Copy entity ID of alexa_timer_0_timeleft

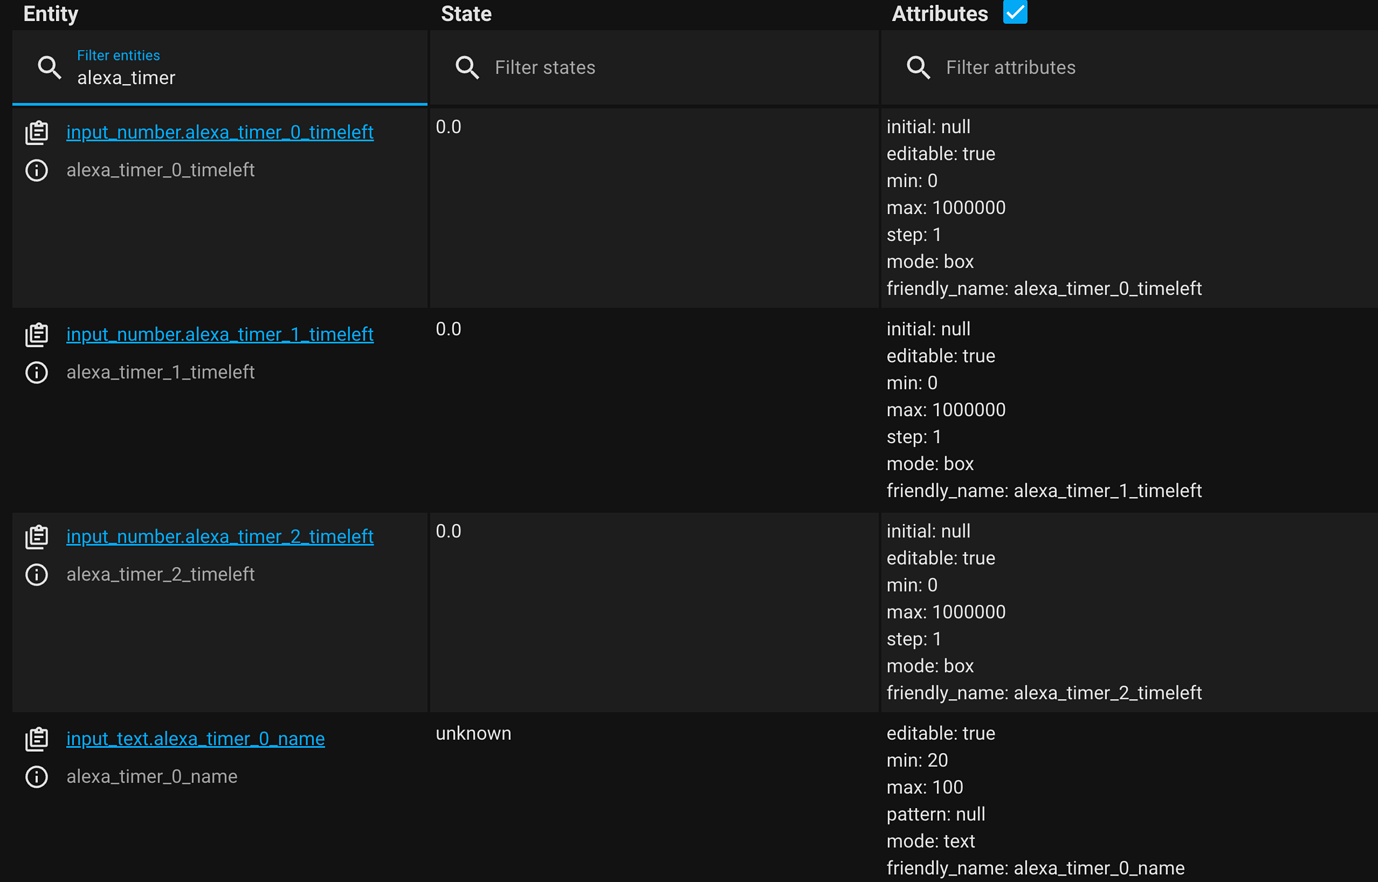click(x=37, y=131)
